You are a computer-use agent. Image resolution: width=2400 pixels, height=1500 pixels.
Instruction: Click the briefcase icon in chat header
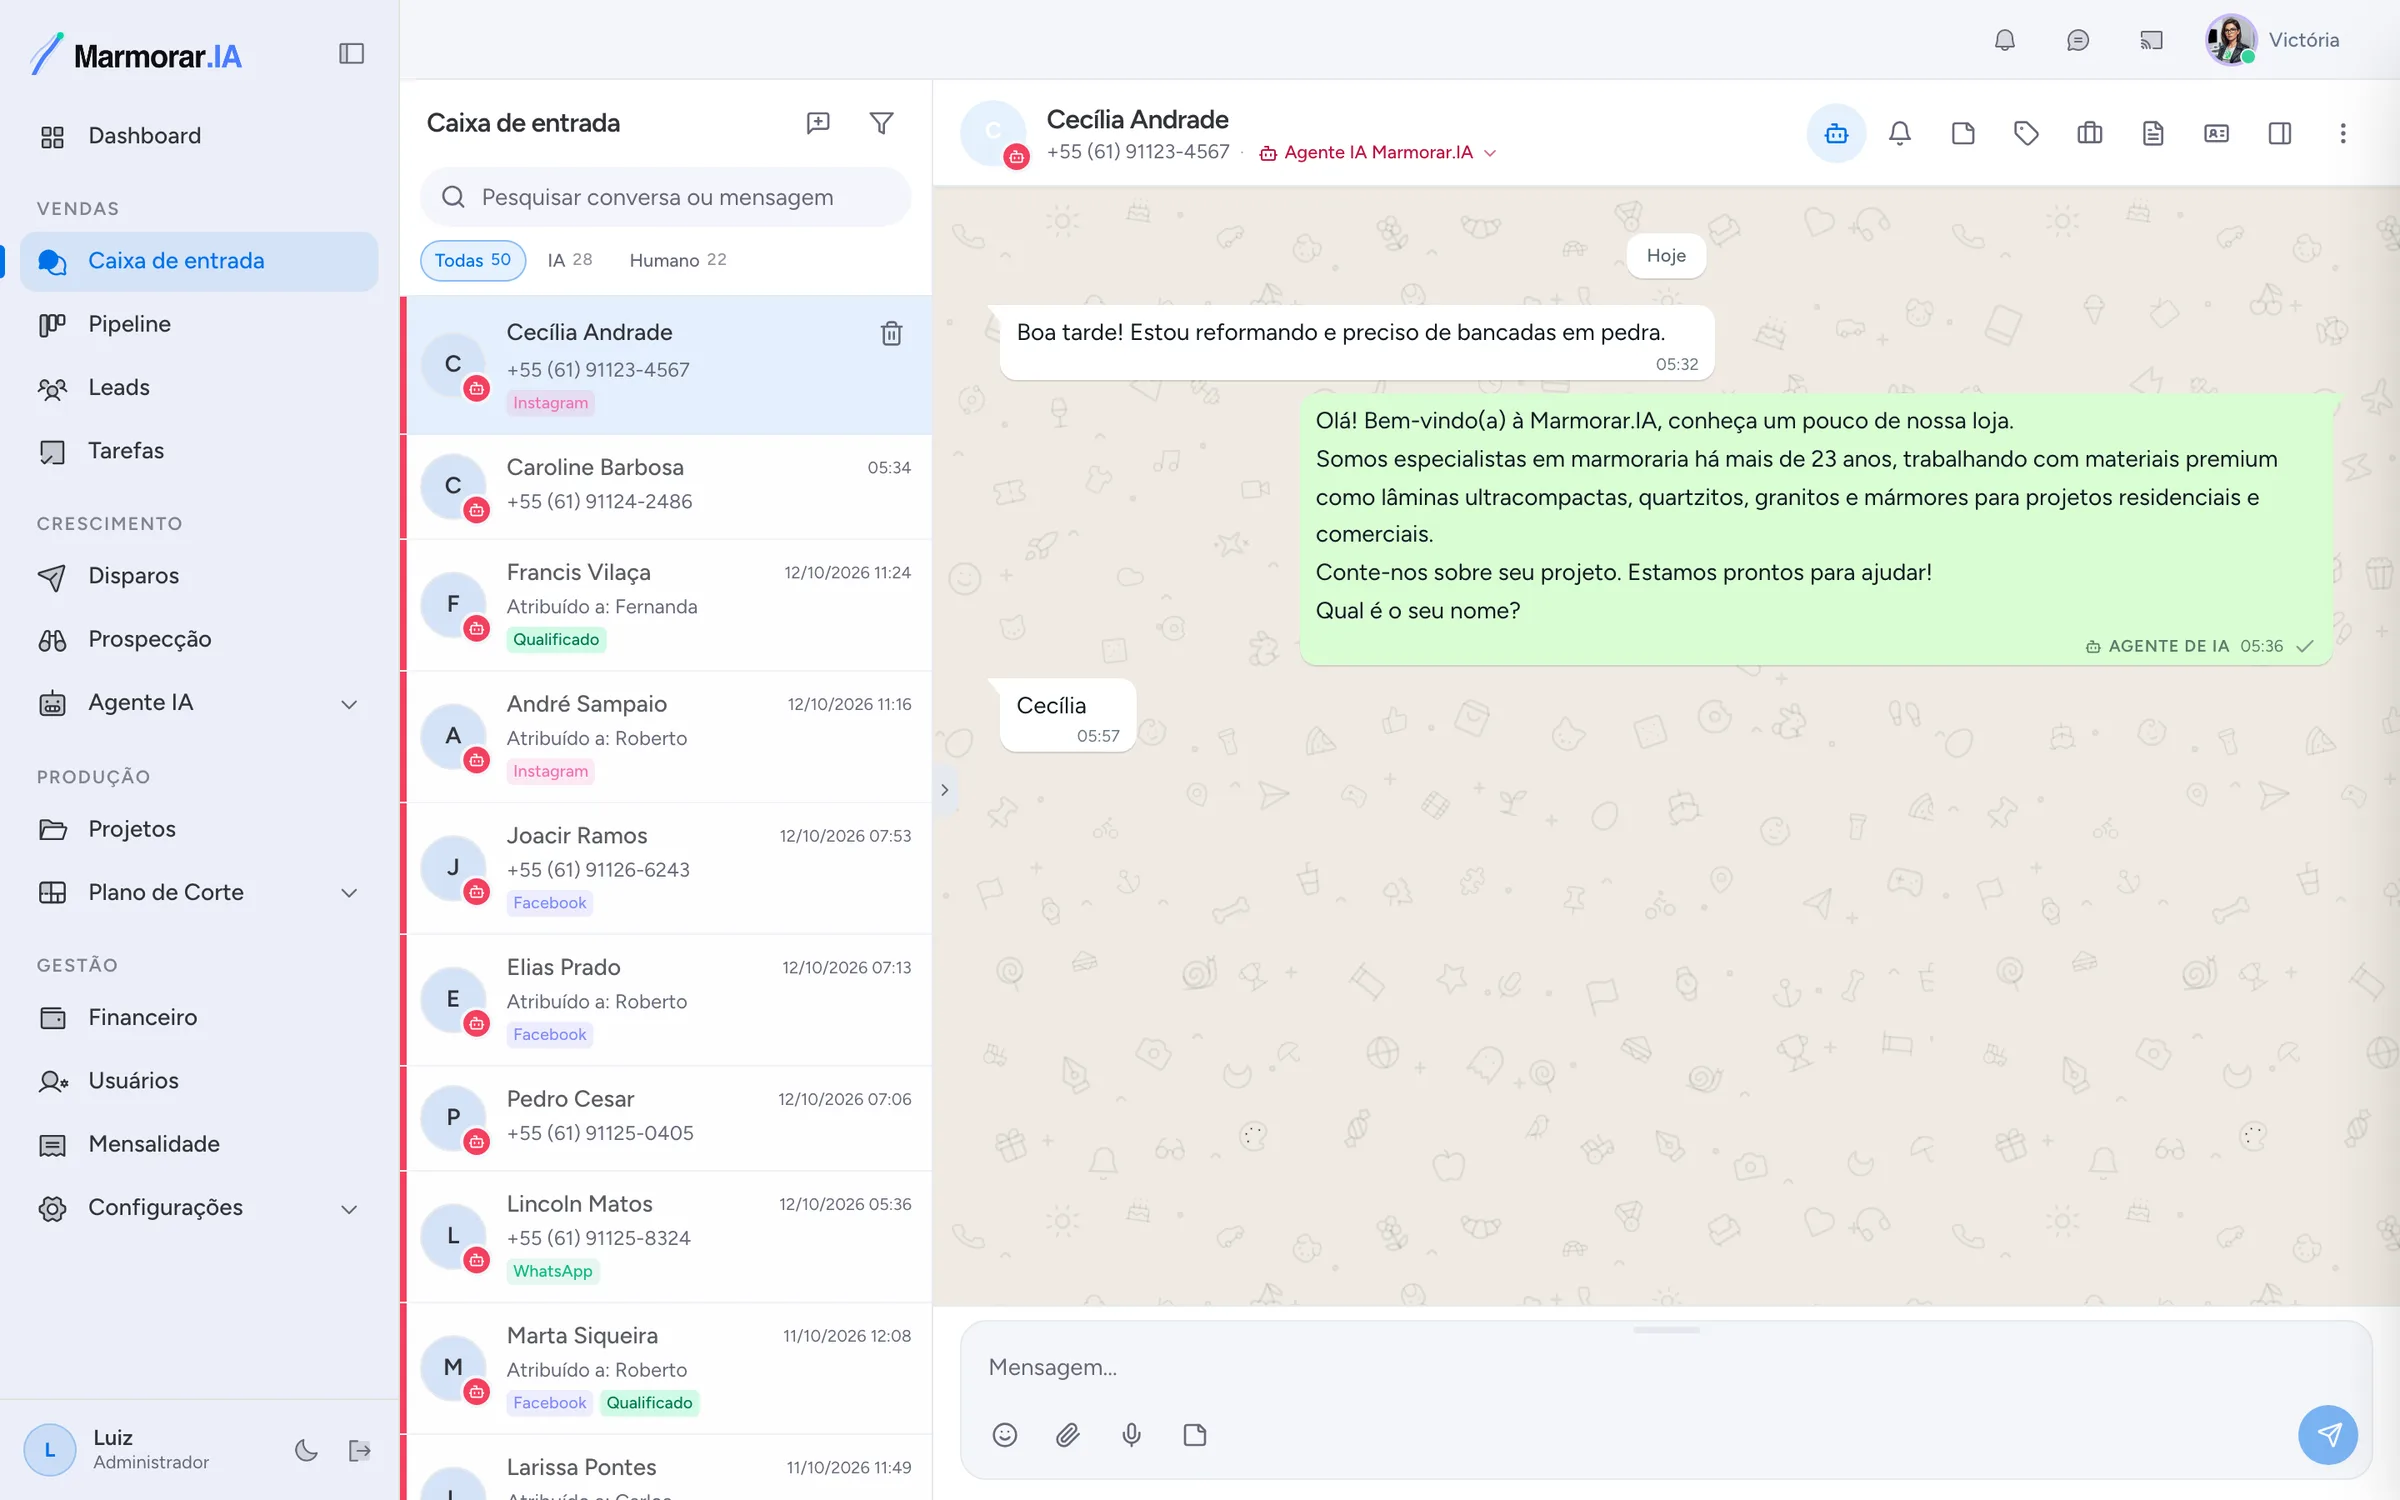point(2089,133)
